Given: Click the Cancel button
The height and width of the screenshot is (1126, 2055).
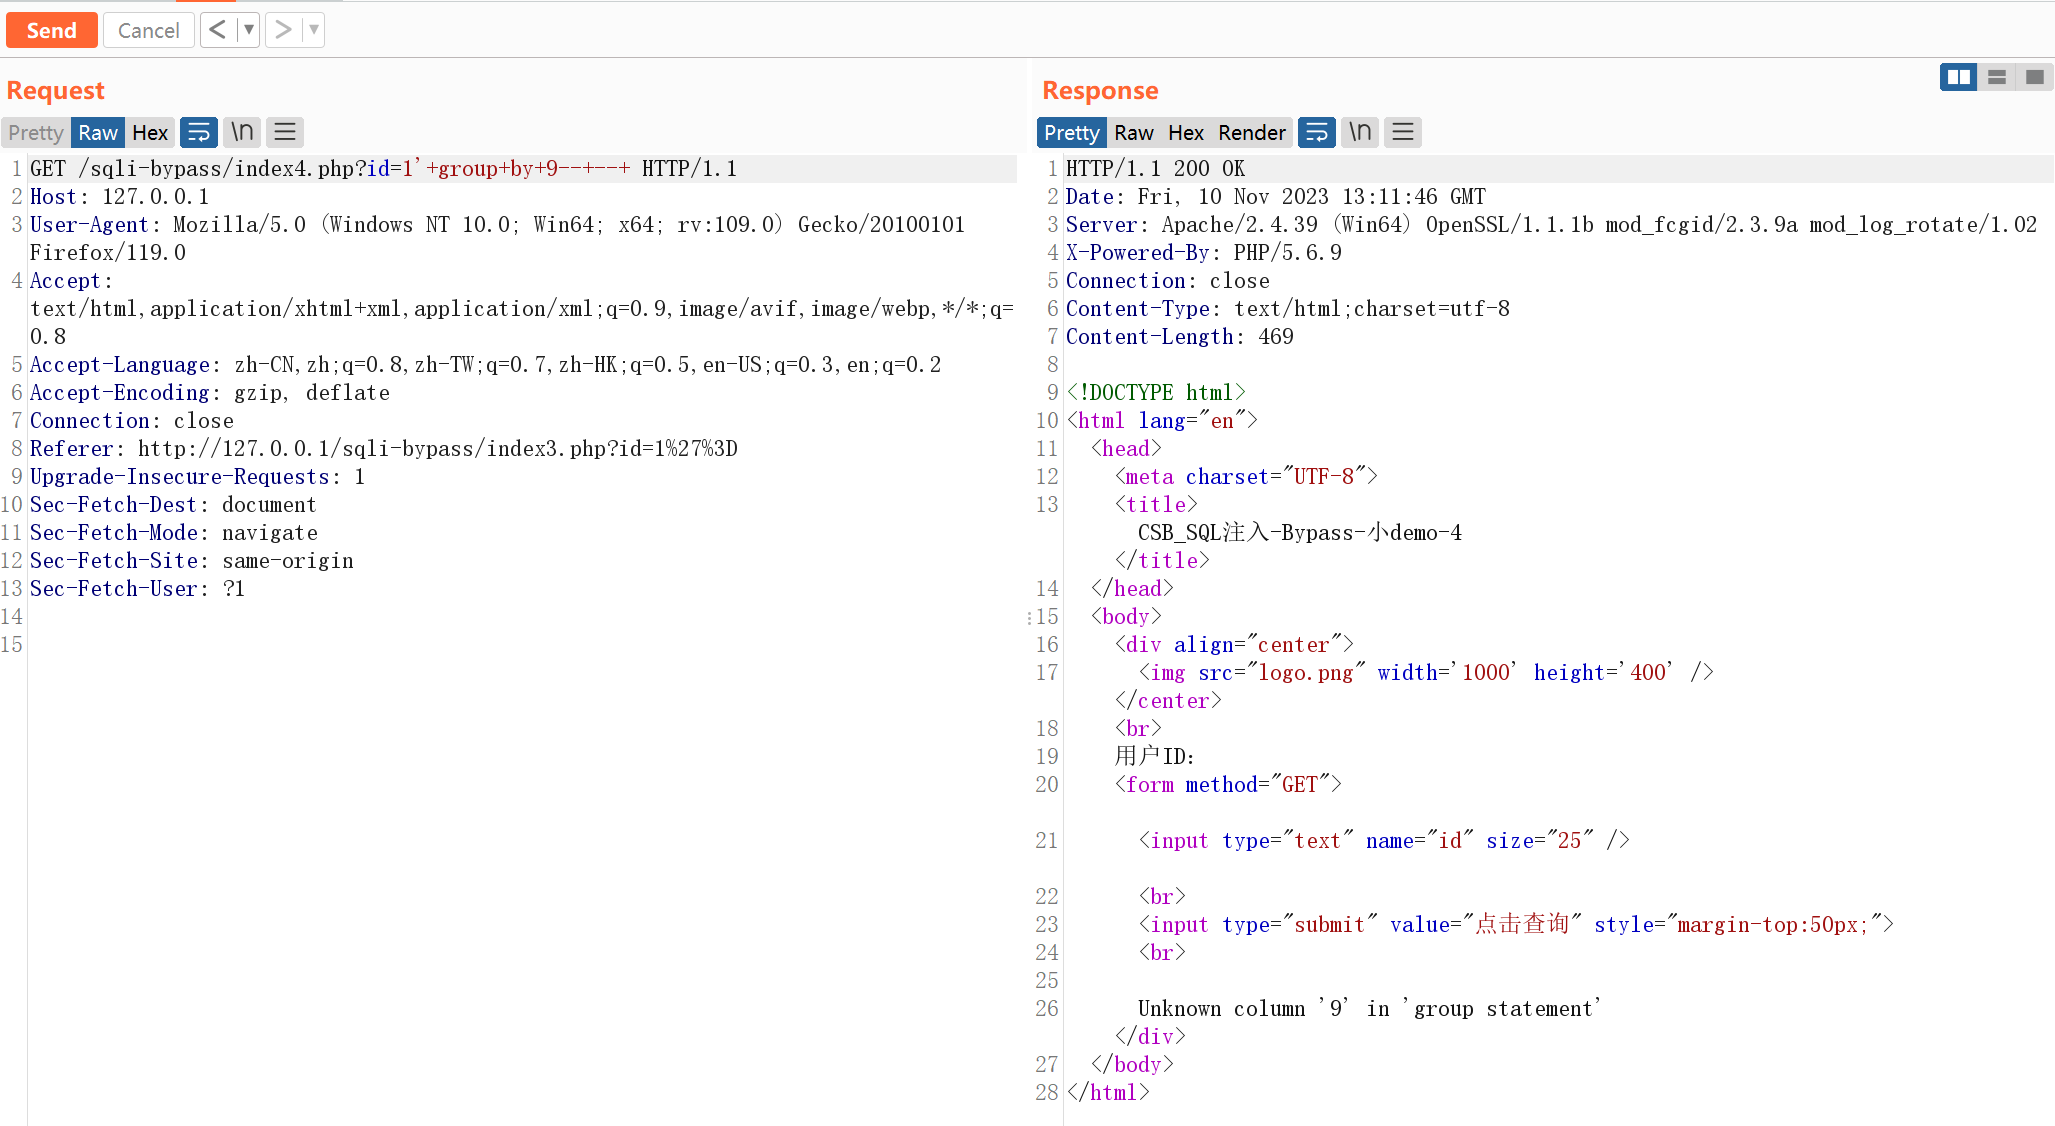Looking at the screenshot, I should click(x=148, y=30).
